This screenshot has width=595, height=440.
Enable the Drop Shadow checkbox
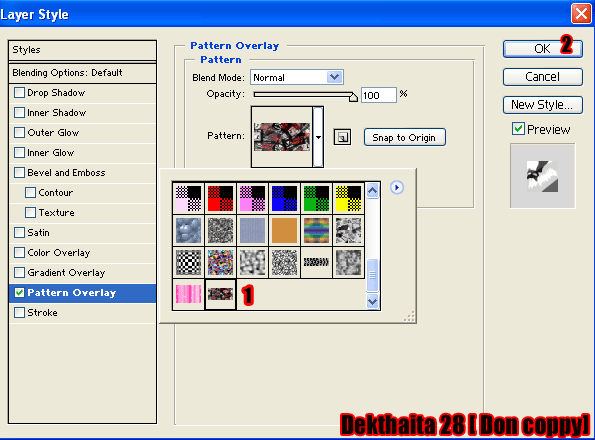(19, 93)
